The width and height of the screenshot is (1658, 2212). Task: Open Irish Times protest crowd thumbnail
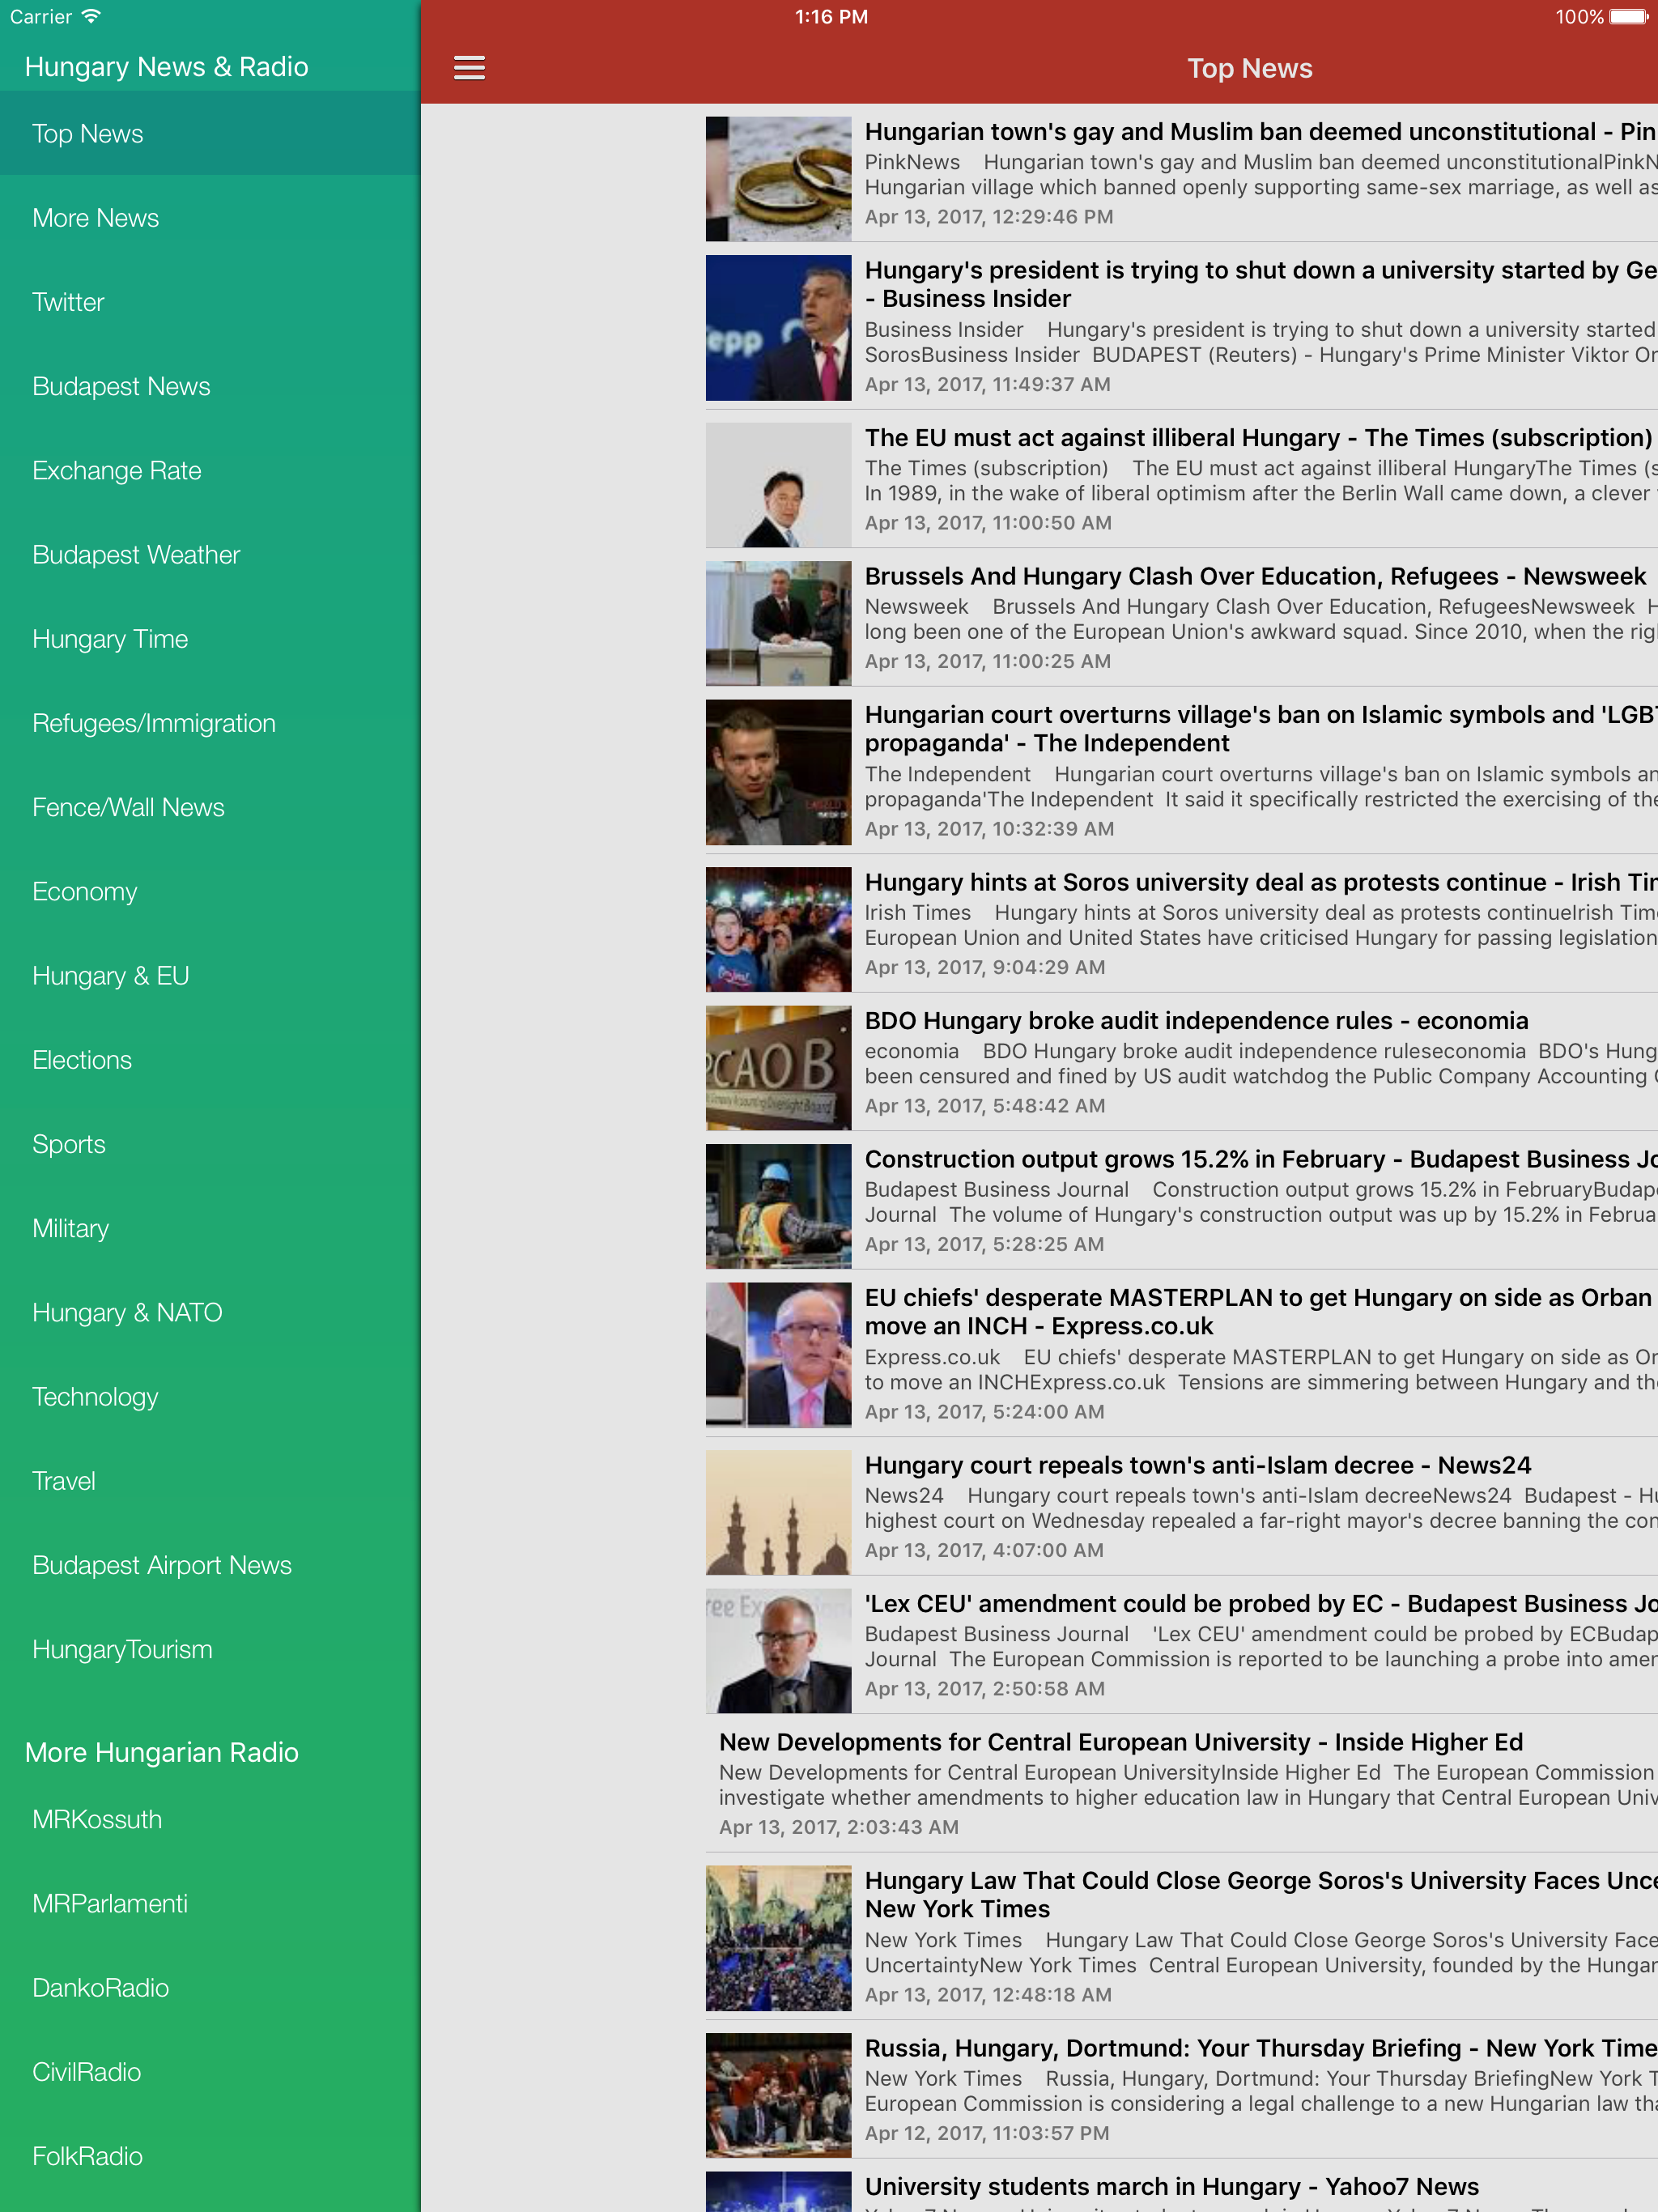(x=778, y=929)
